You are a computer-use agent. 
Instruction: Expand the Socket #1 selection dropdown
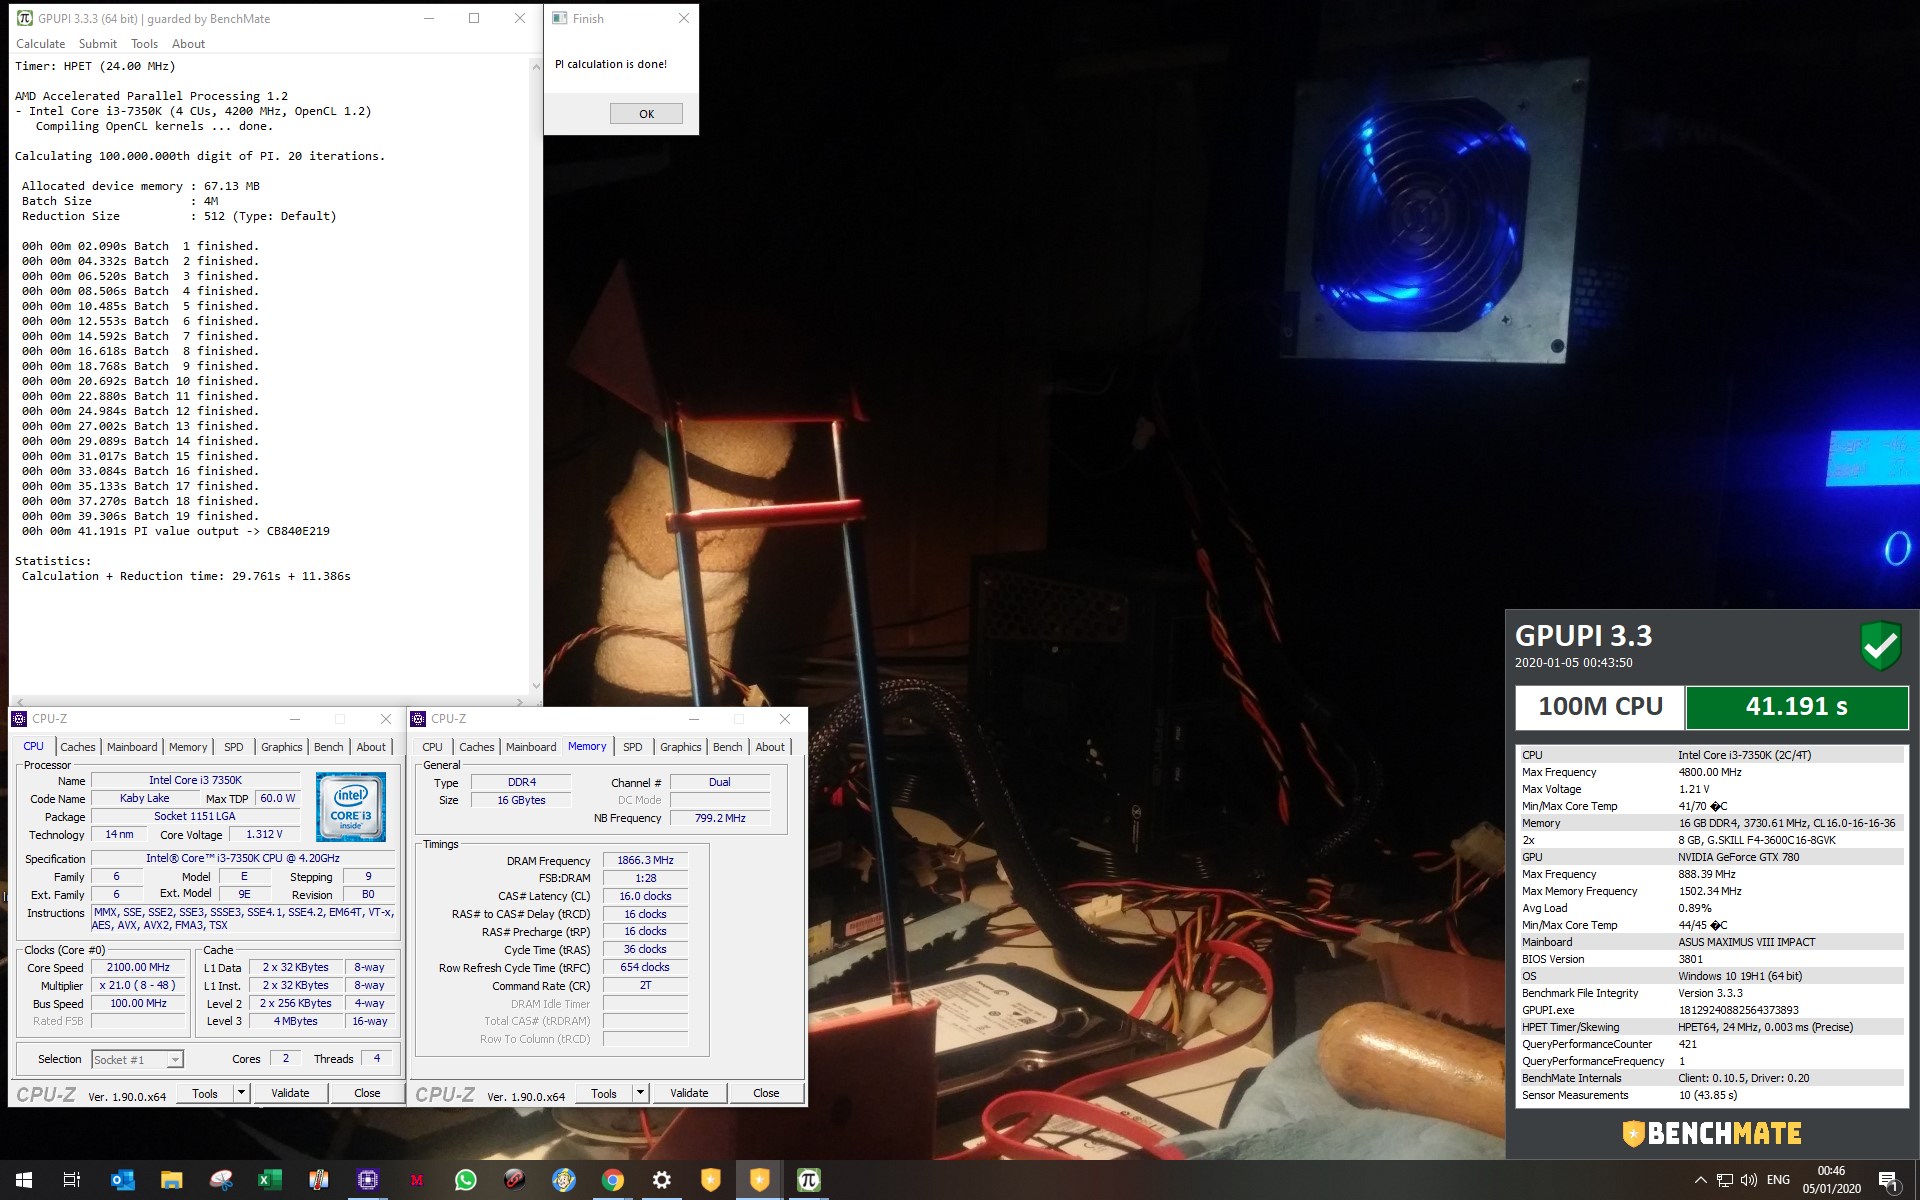(x=175, y=1060)
